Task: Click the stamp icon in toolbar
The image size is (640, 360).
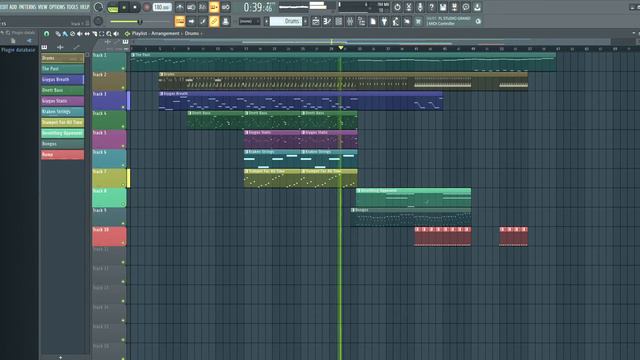Action: tap(225, 21)
